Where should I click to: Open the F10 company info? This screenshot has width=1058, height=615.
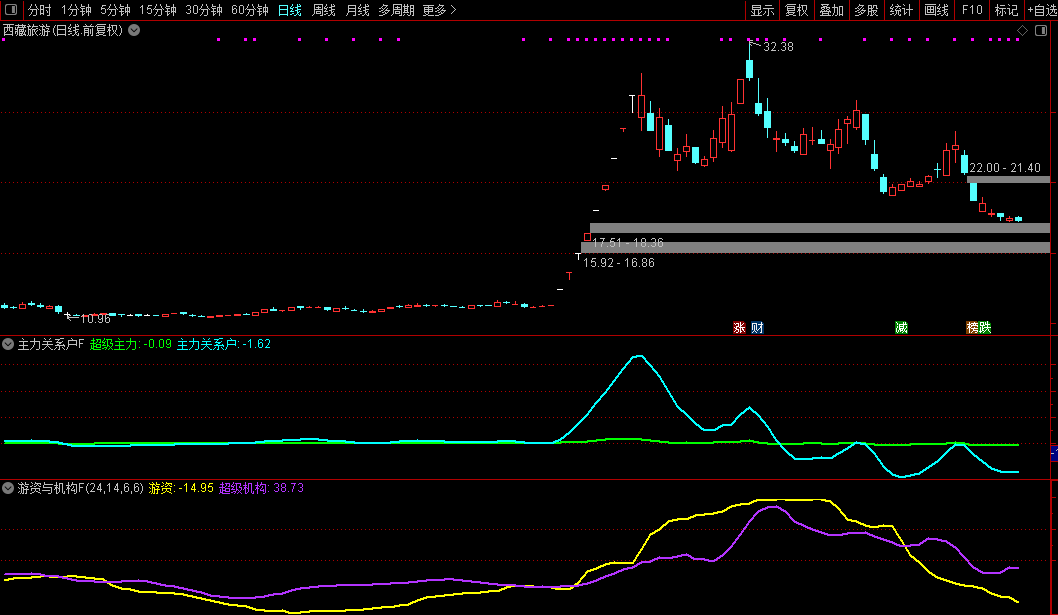971,10
